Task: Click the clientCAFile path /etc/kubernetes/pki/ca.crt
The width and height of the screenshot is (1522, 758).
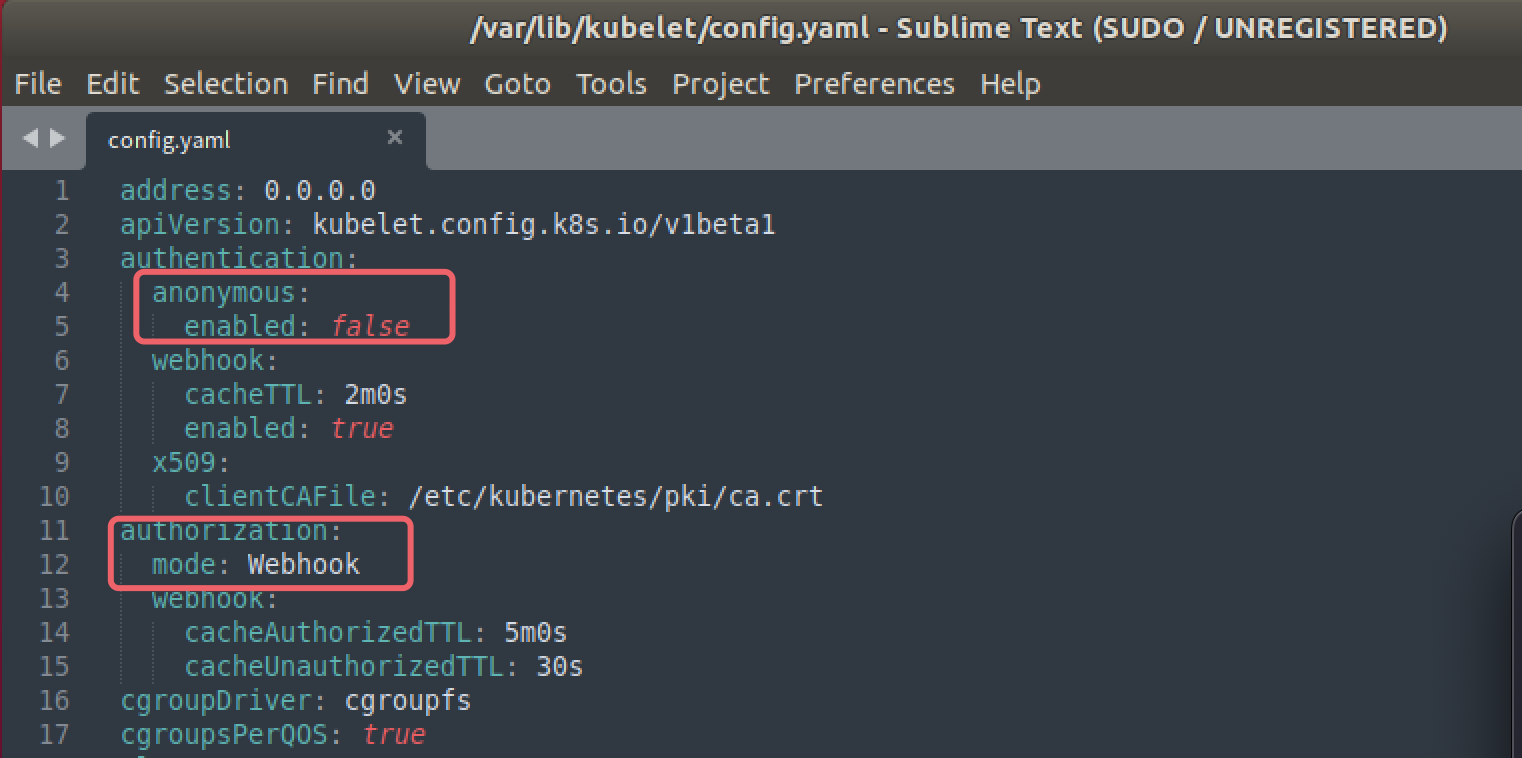Action: point(616,496)
